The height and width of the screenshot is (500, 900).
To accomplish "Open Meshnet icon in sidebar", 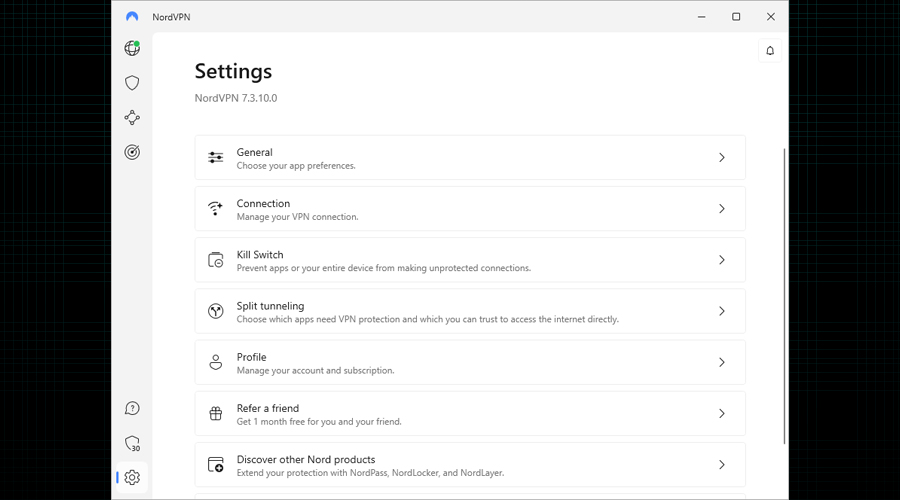I will (132, 118).
